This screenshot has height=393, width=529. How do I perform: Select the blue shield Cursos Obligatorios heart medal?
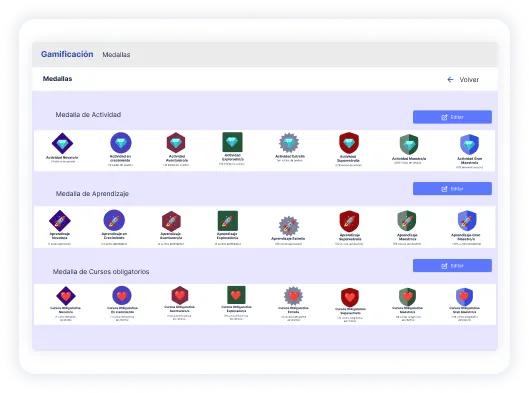[x=464, y=297]
